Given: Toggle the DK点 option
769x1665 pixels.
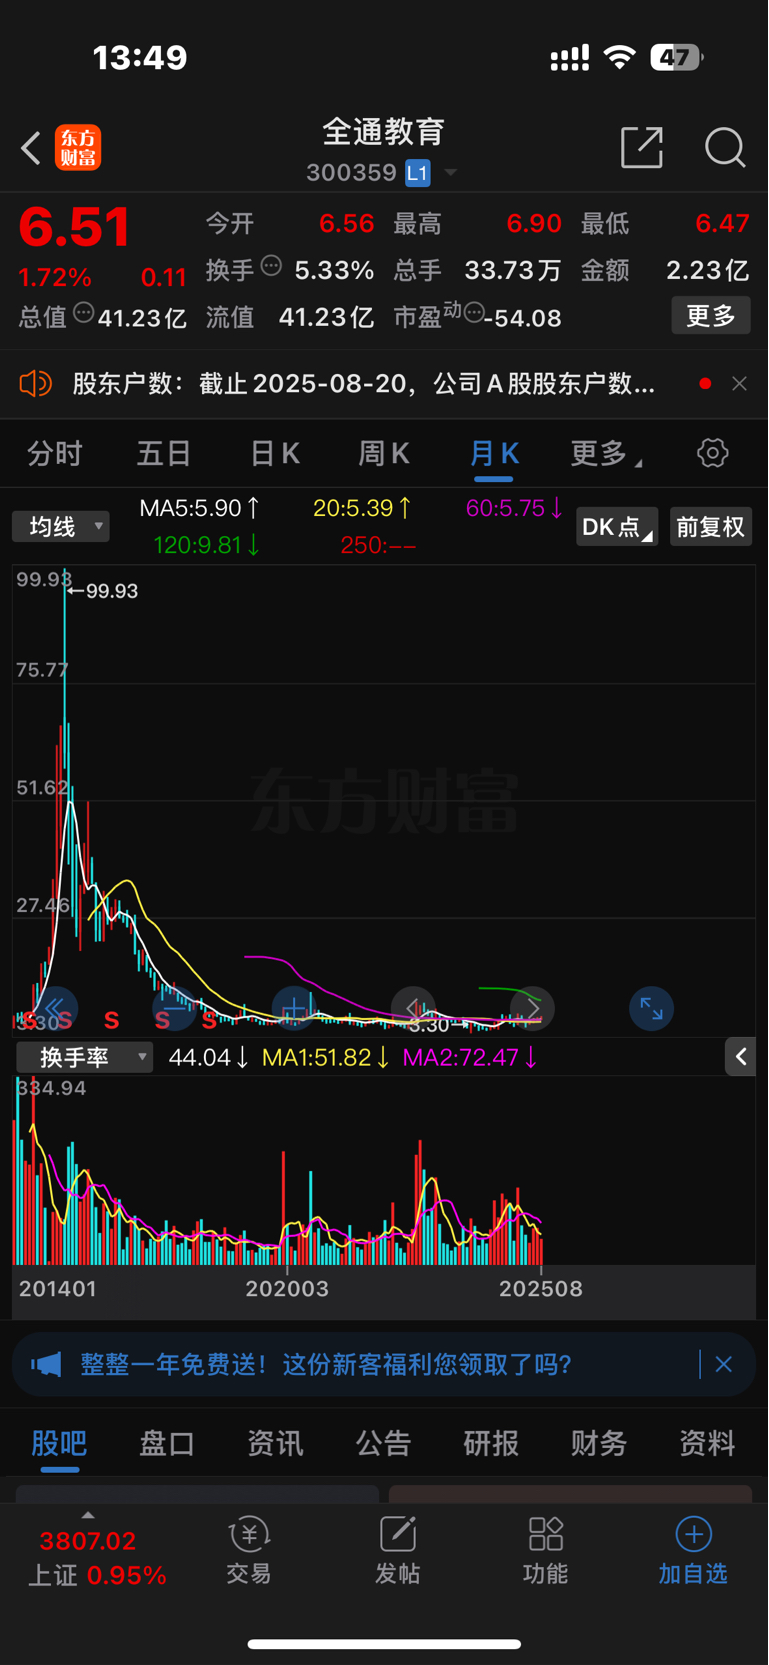Looking at the screenshot, I should coord(617,527).
